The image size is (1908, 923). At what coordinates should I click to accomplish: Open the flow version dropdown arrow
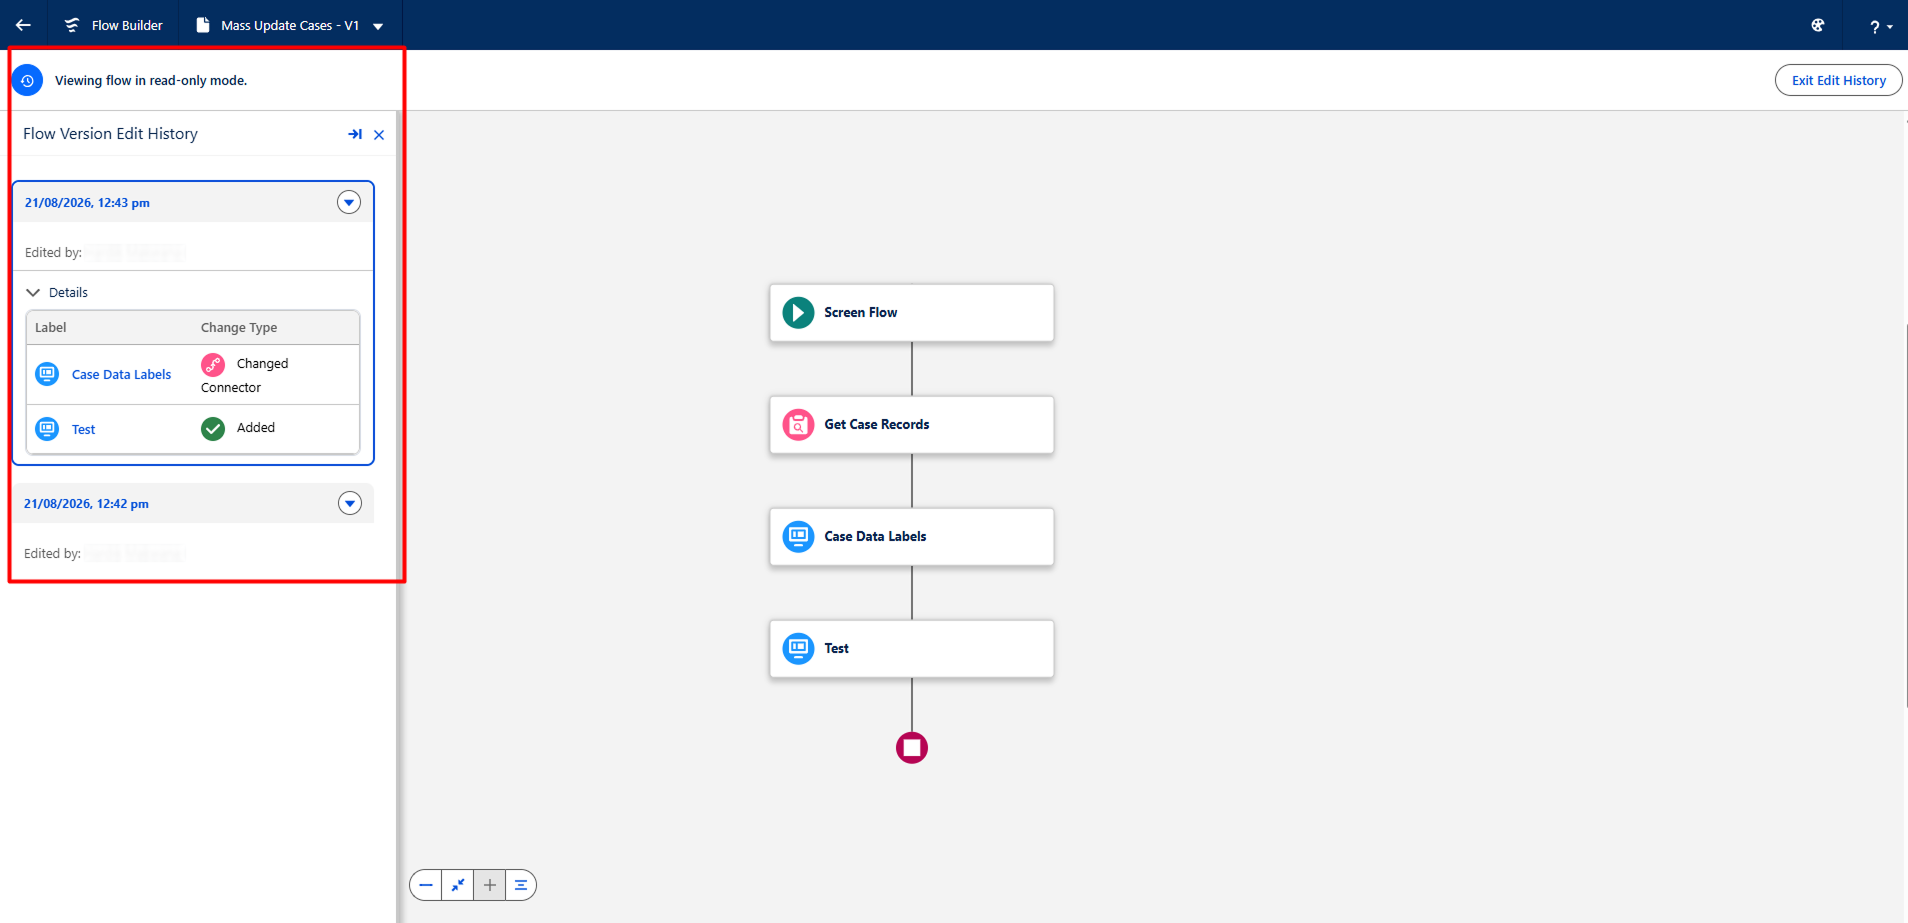coord(378,26)
